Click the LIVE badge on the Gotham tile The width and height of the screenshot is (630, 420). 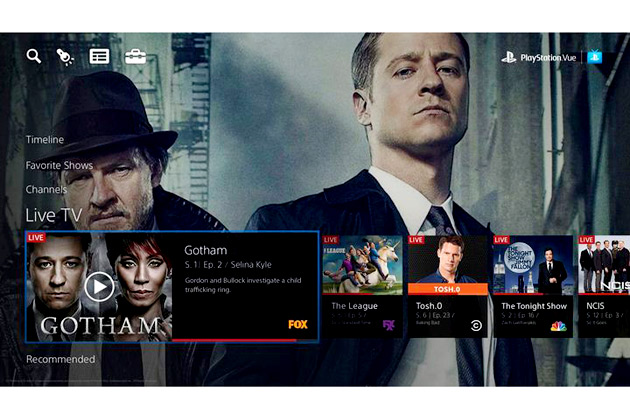click(x=36, y=238)
